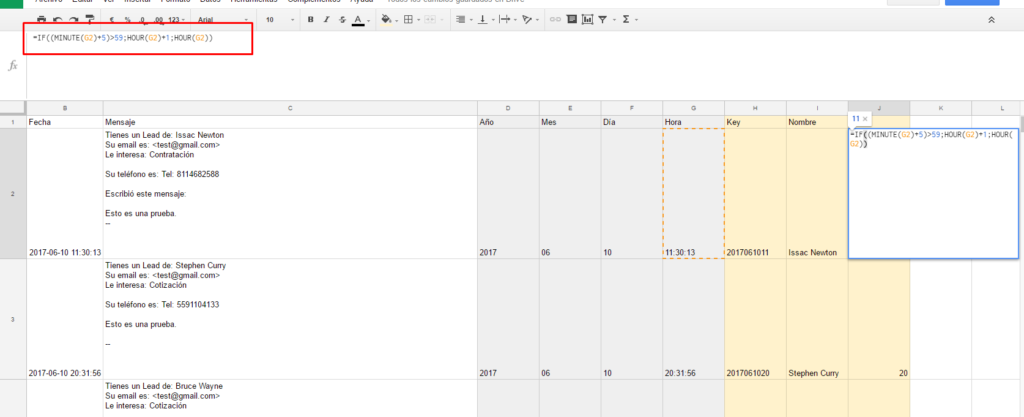The image size is (1024, 417).
Task: Select column G header
Action: (693, 108)
